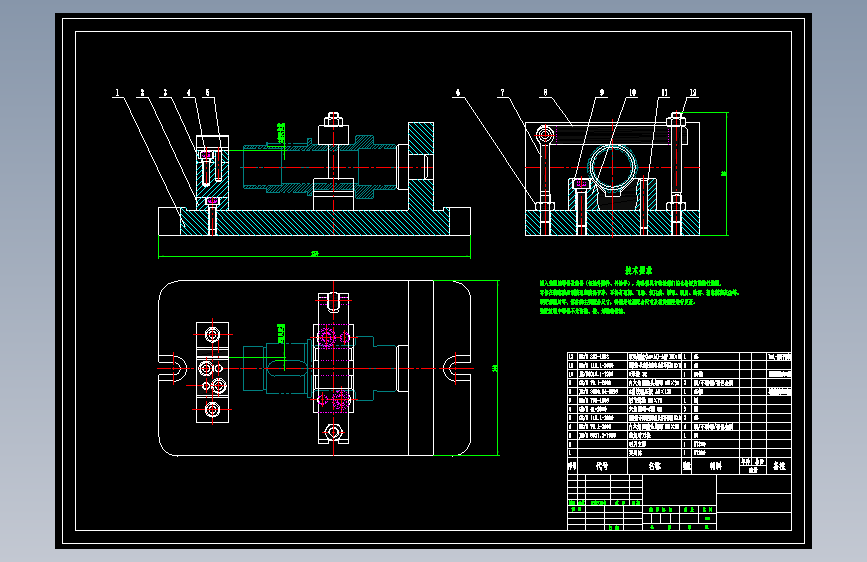This screenshot has width=867, height=562.
Task: Click part callout number 3
Action: click(165, 92)
